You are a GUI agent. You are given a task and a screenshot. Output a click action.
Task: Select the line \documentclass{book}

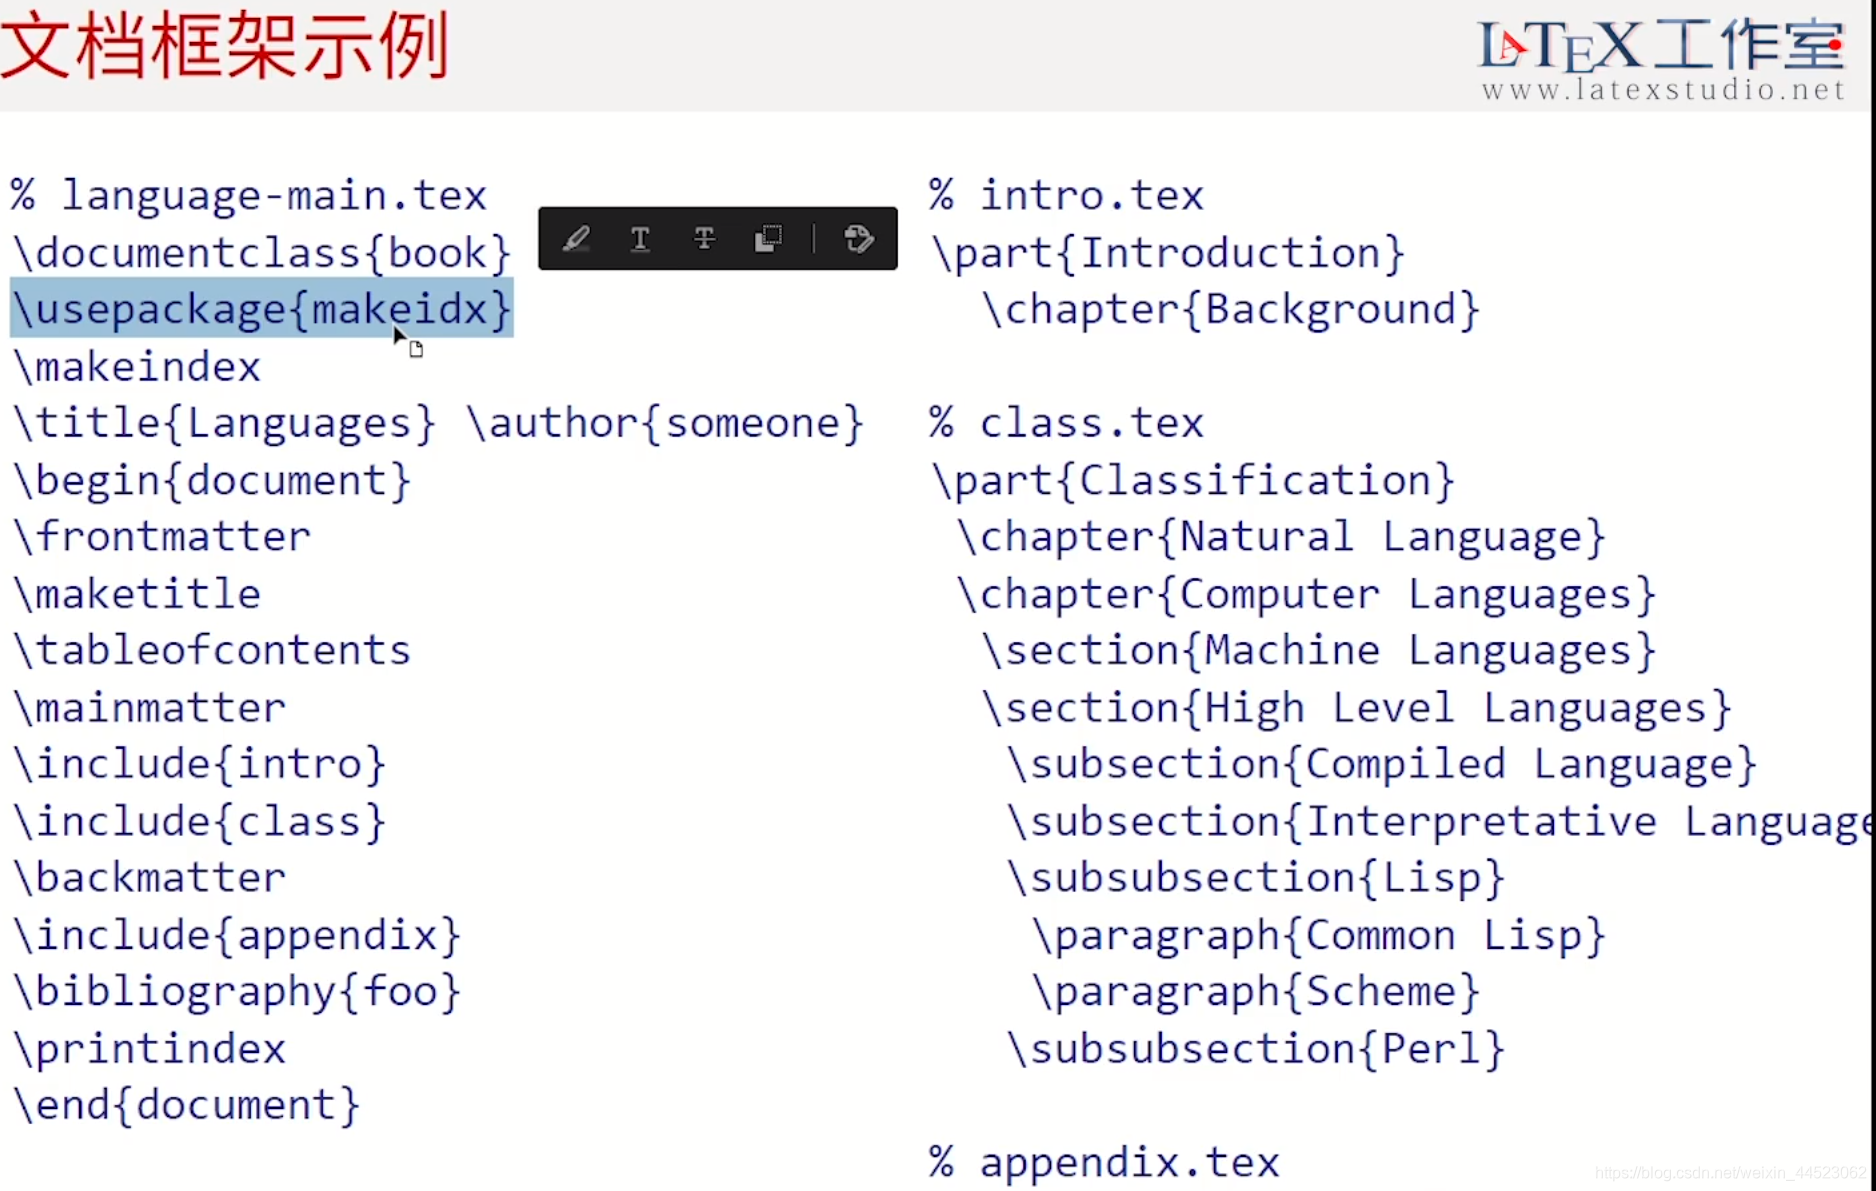click(262, 253)
